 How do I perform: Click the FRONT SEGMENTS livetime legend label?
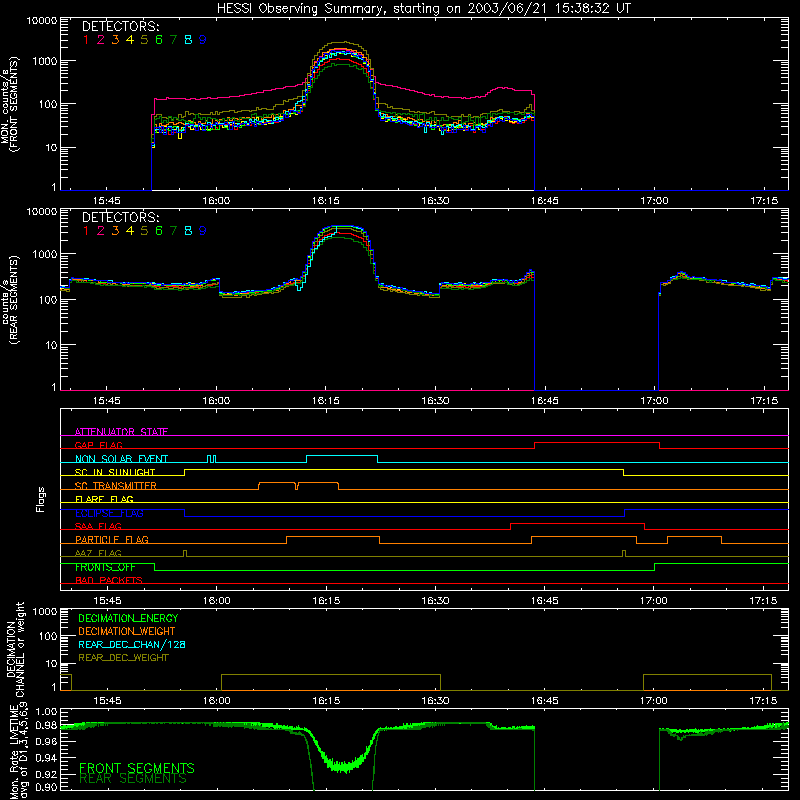(x=137, y=768)
